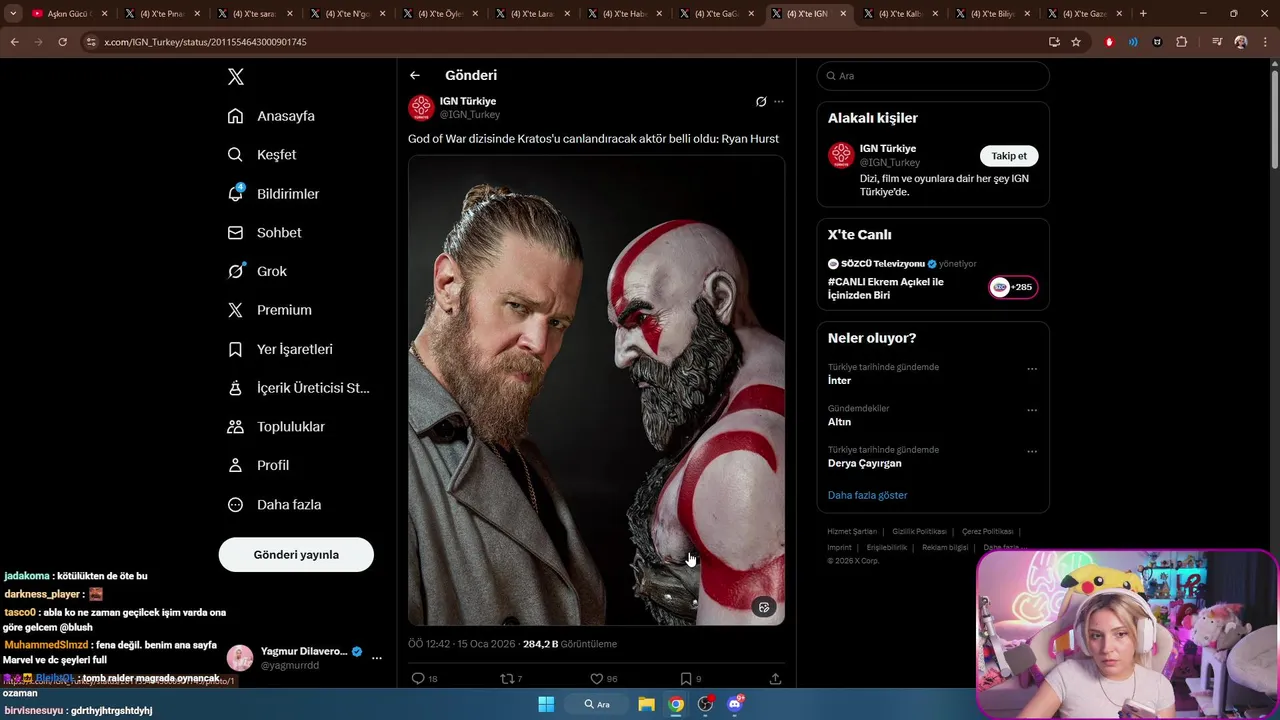Screen dimensions: 1280x720
Task: Click the Gönderi yayınla button
Action: coord(296,555)
